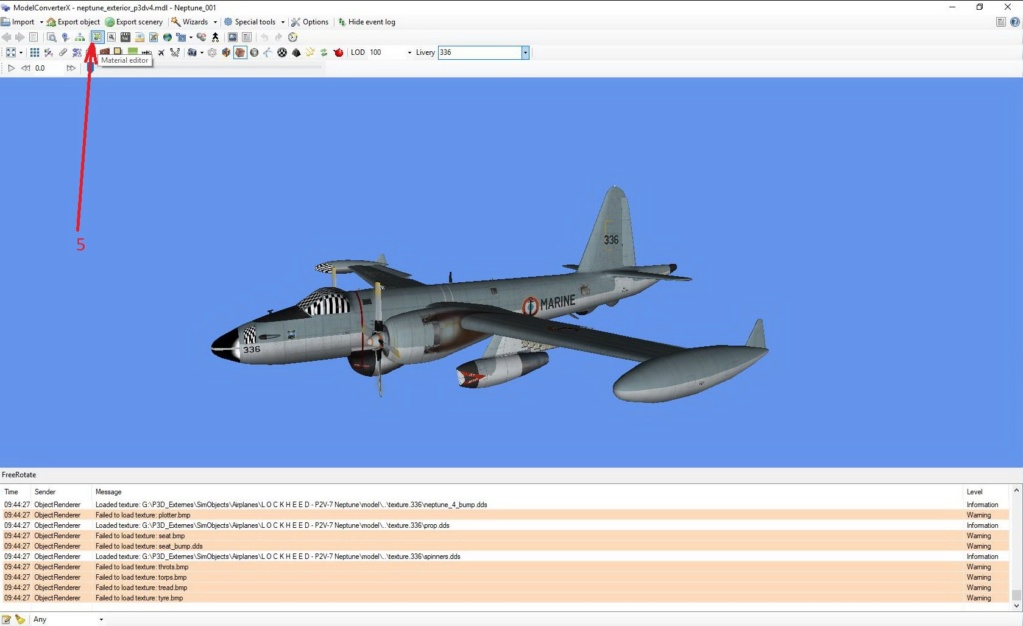
Task: Click the blue map pin icon
Action: 65,37
